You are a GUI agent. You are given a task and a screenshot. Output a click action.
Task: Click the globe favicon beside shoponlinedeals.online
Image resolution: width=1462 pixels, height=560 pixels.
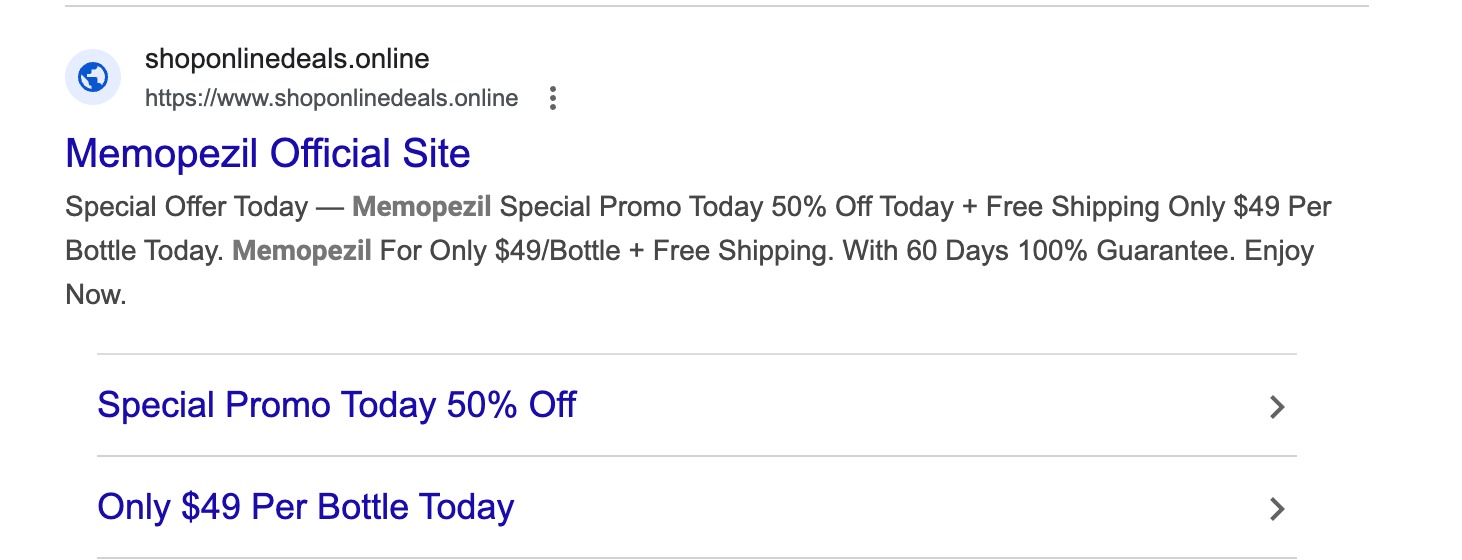(93, 77)
